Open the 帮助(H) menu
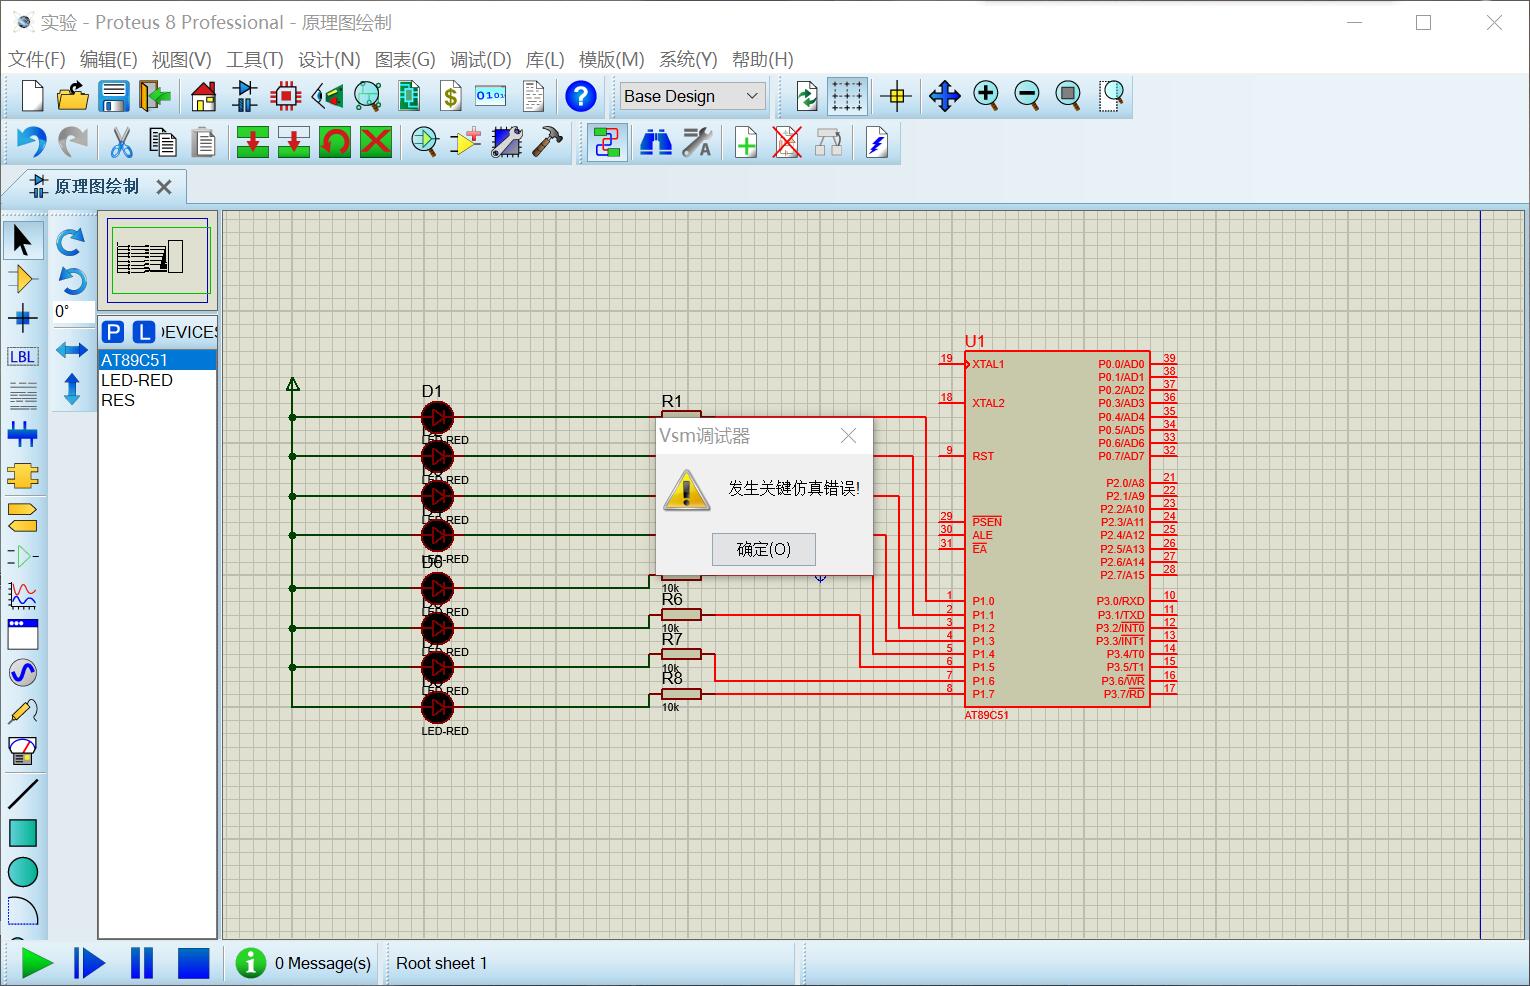This screenshot has width=1530, height=986. tap(762, 59)
